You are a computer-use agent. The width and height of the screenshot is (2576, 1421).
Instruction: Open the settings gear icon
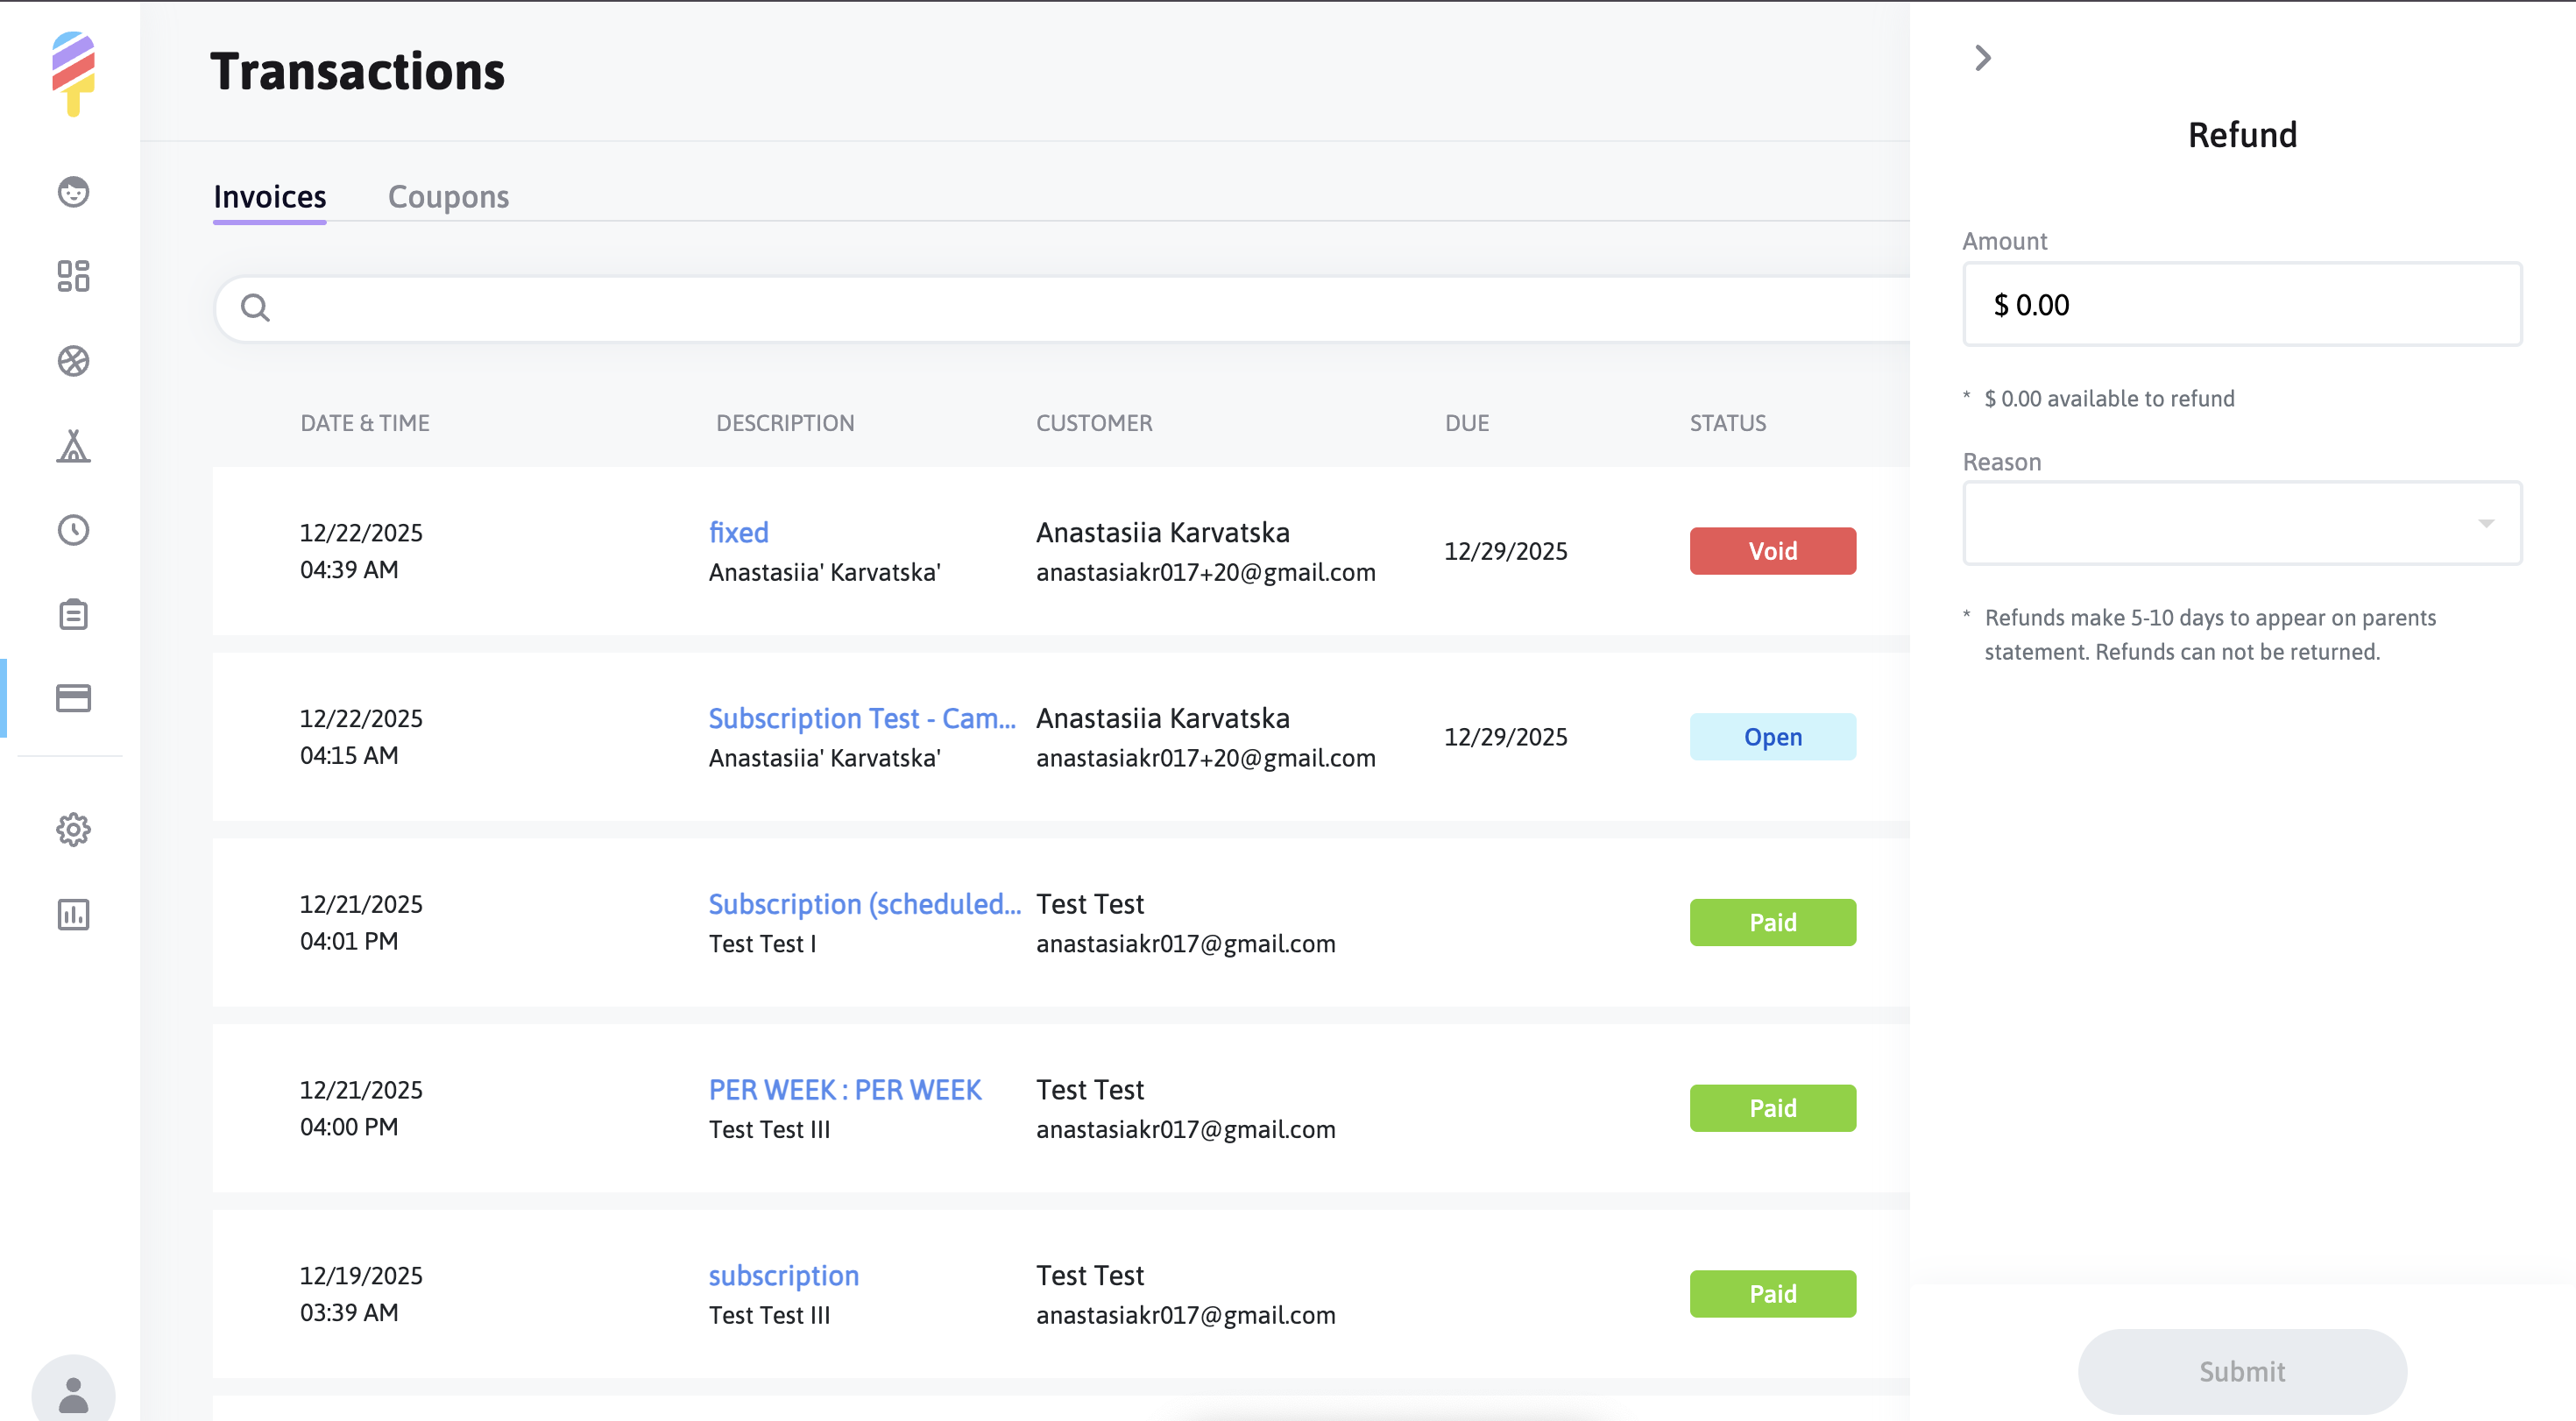click(x=73, y=829)
